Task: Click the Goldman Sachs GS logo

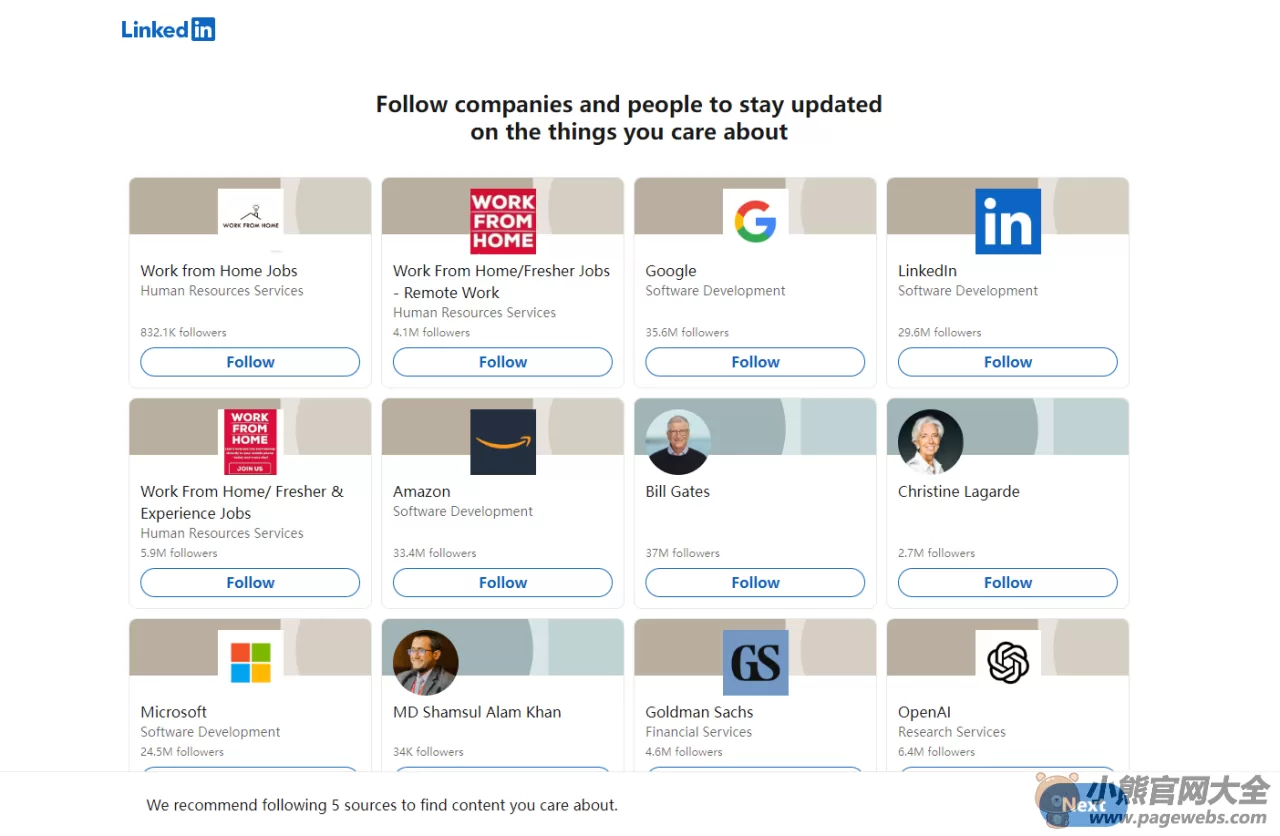Action: (755, 662)
